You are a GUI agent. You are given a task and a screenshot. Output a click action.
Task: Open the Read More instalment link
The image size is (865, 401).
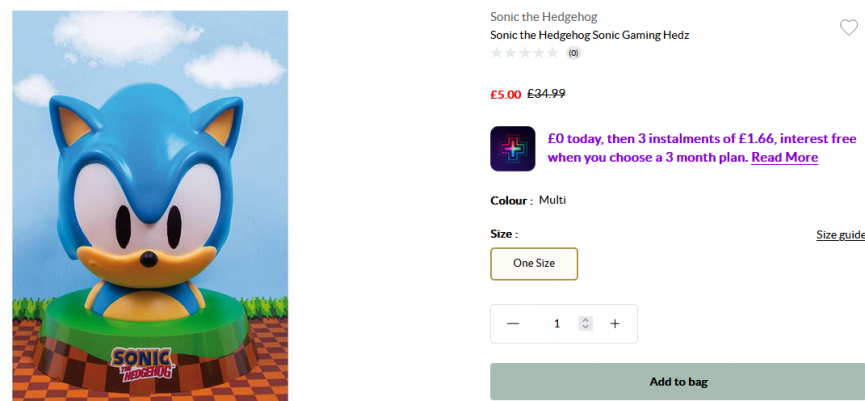click(784, 158)
